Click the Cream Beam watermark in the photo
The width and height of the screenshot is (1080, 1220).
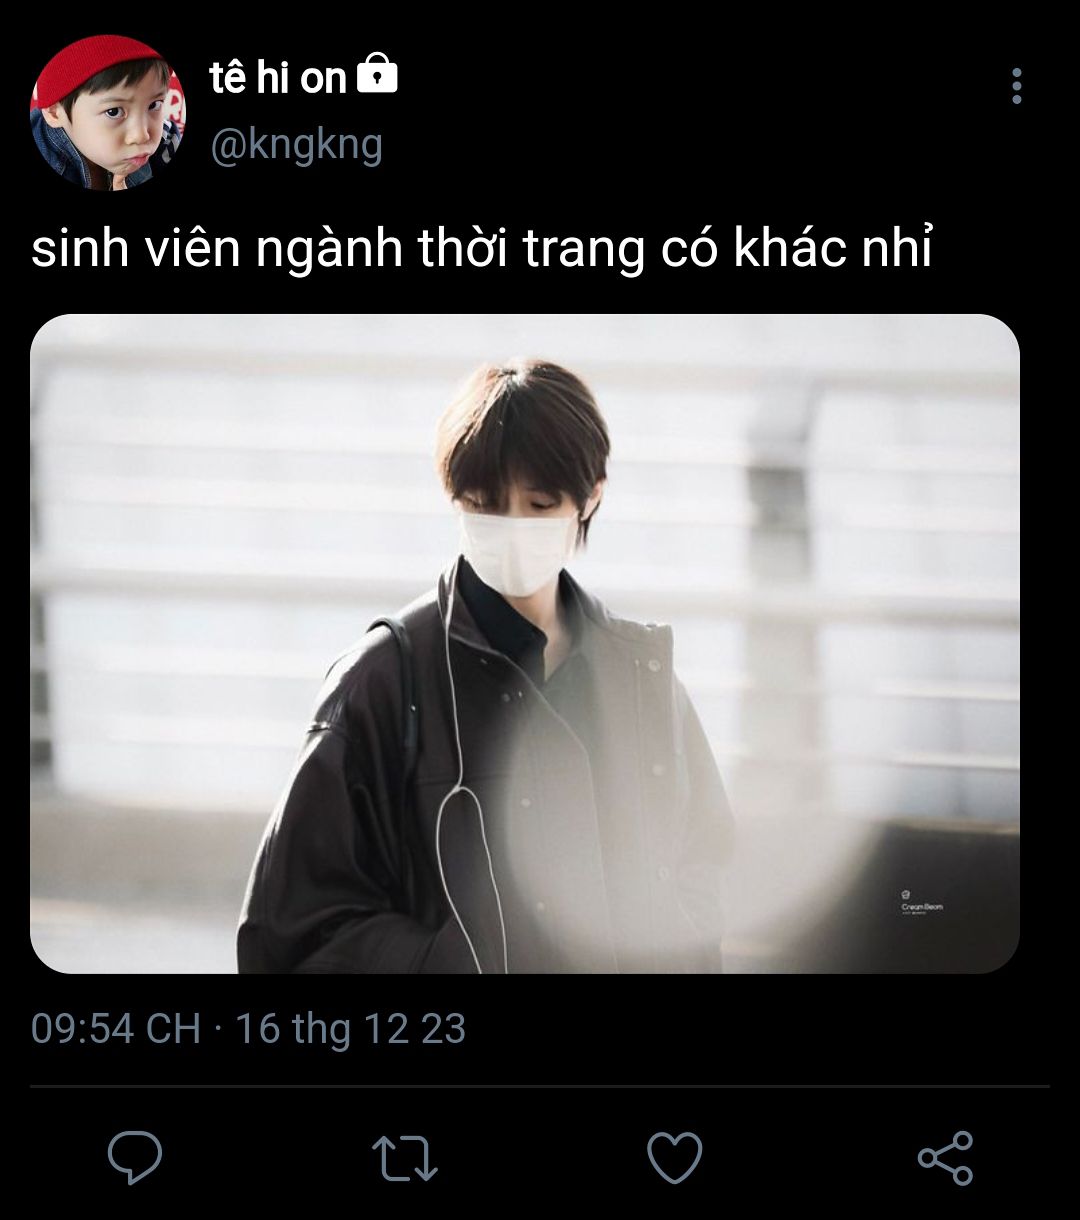click(921, 903)
